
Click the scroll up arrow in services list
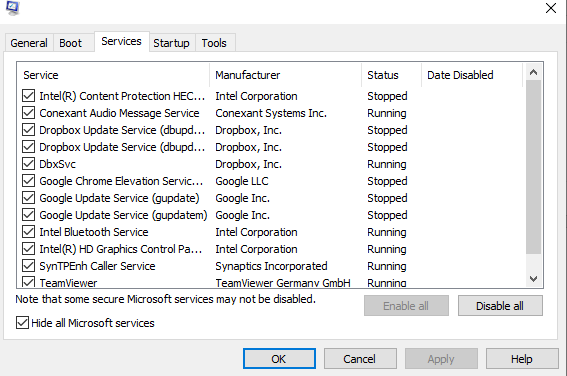point(533,72)
